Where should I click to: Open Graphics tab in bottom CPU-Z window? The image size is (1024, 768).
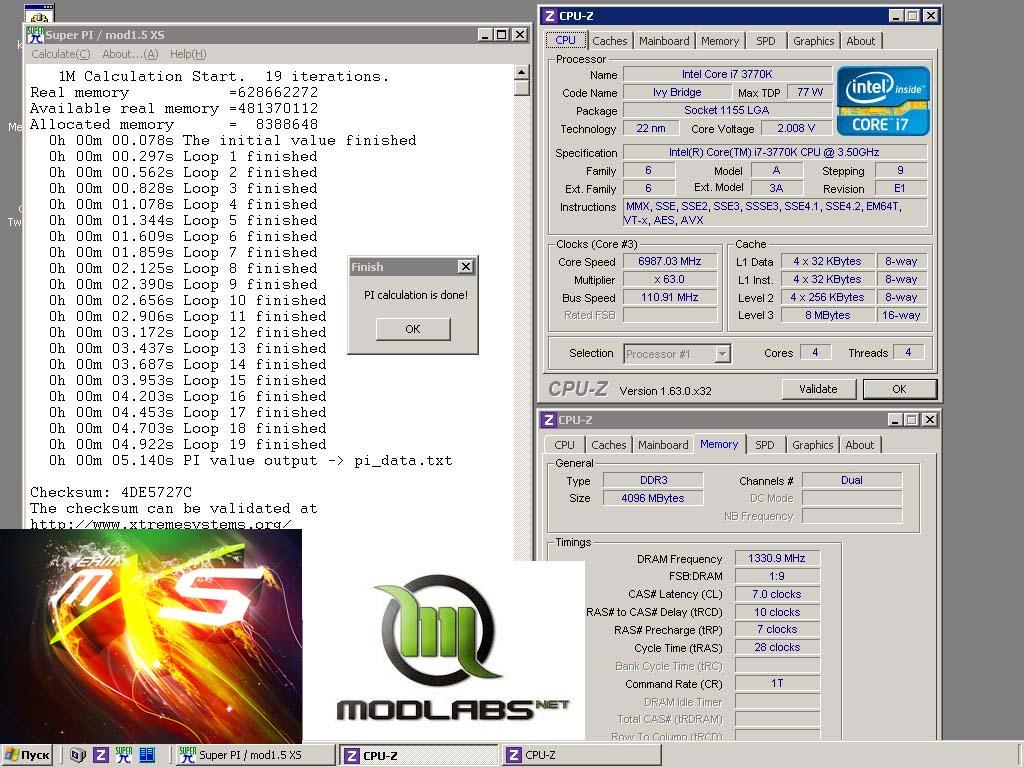(812, 445)
